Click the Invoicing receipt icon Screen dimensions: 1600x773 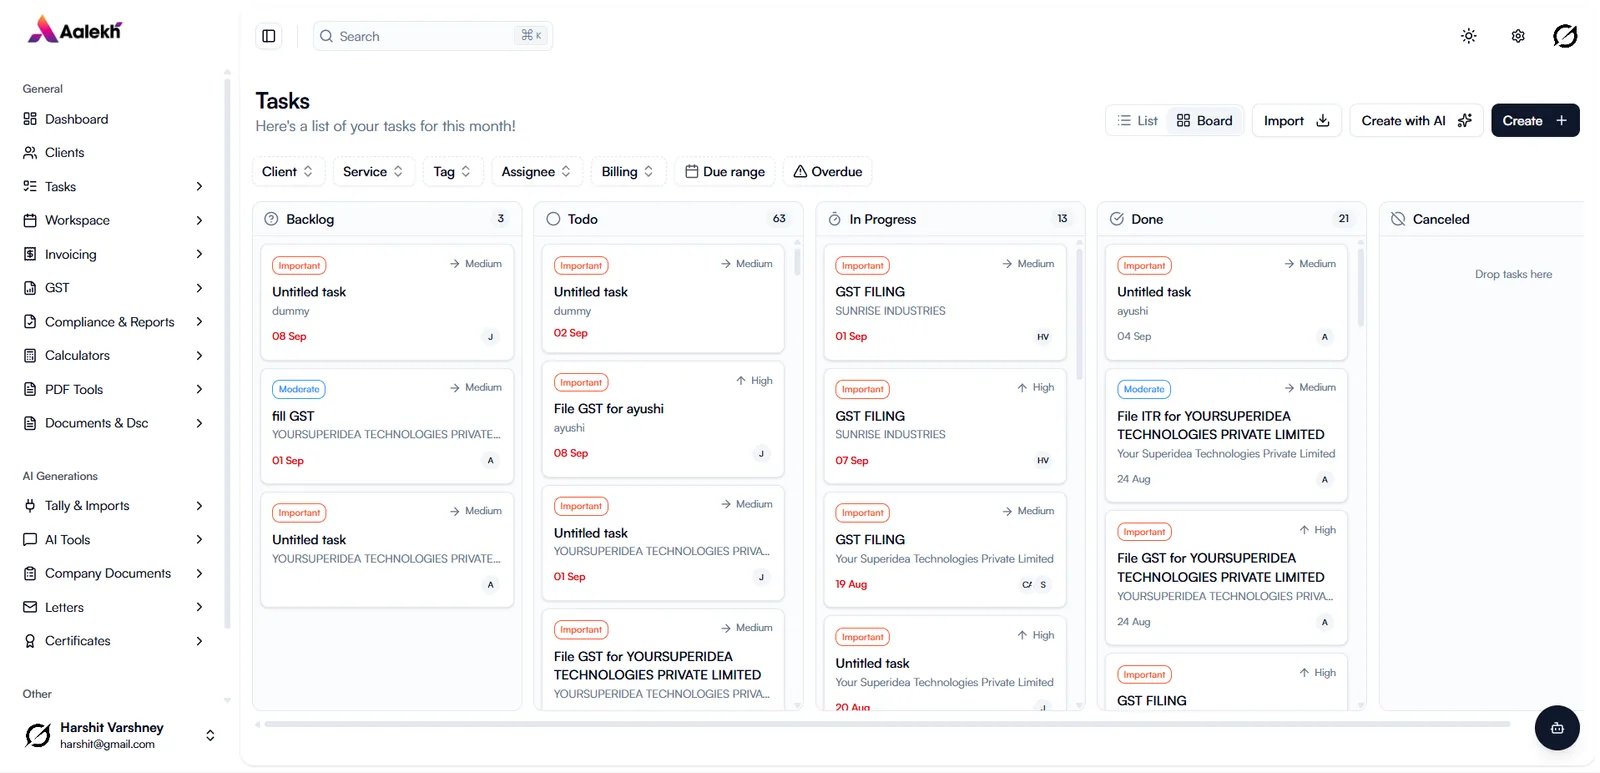click(30, 254)
